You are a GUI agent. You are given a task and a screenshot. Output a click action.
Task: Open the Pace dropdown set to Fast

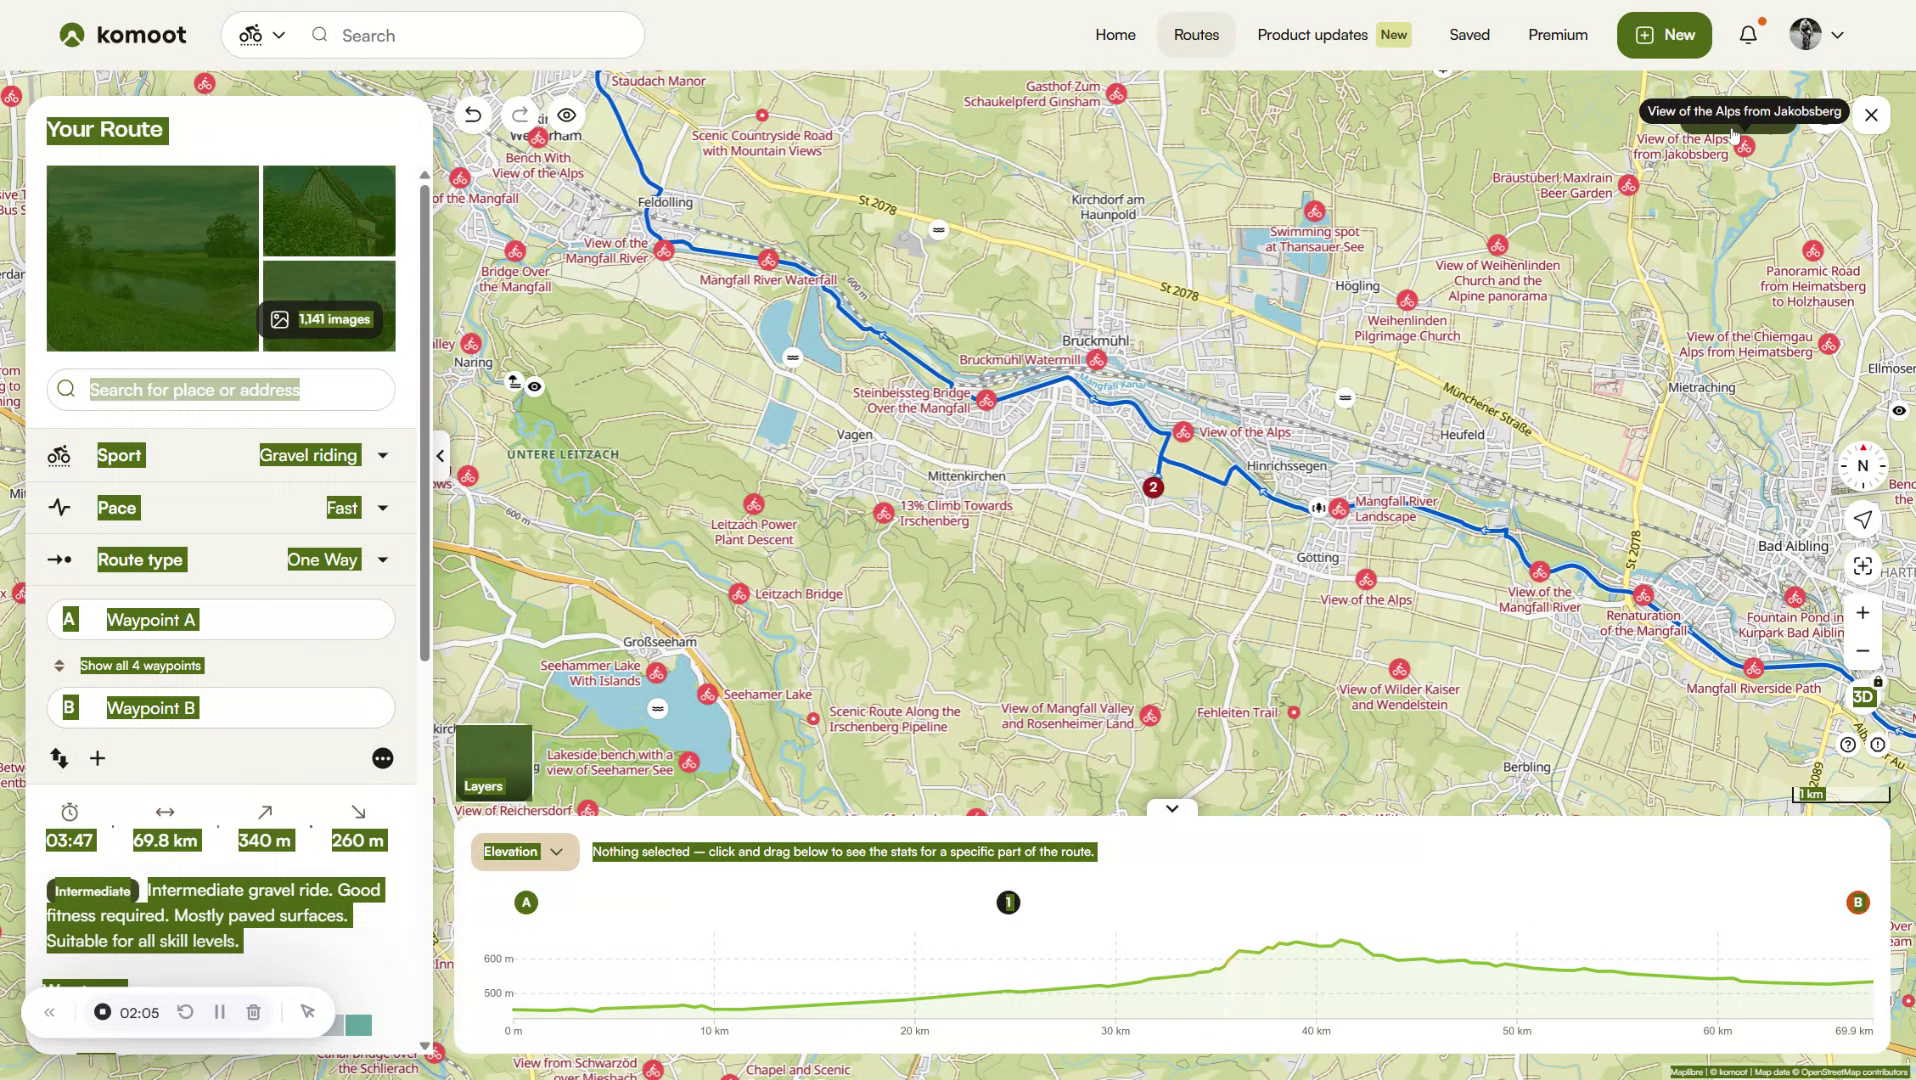point(381,507)
